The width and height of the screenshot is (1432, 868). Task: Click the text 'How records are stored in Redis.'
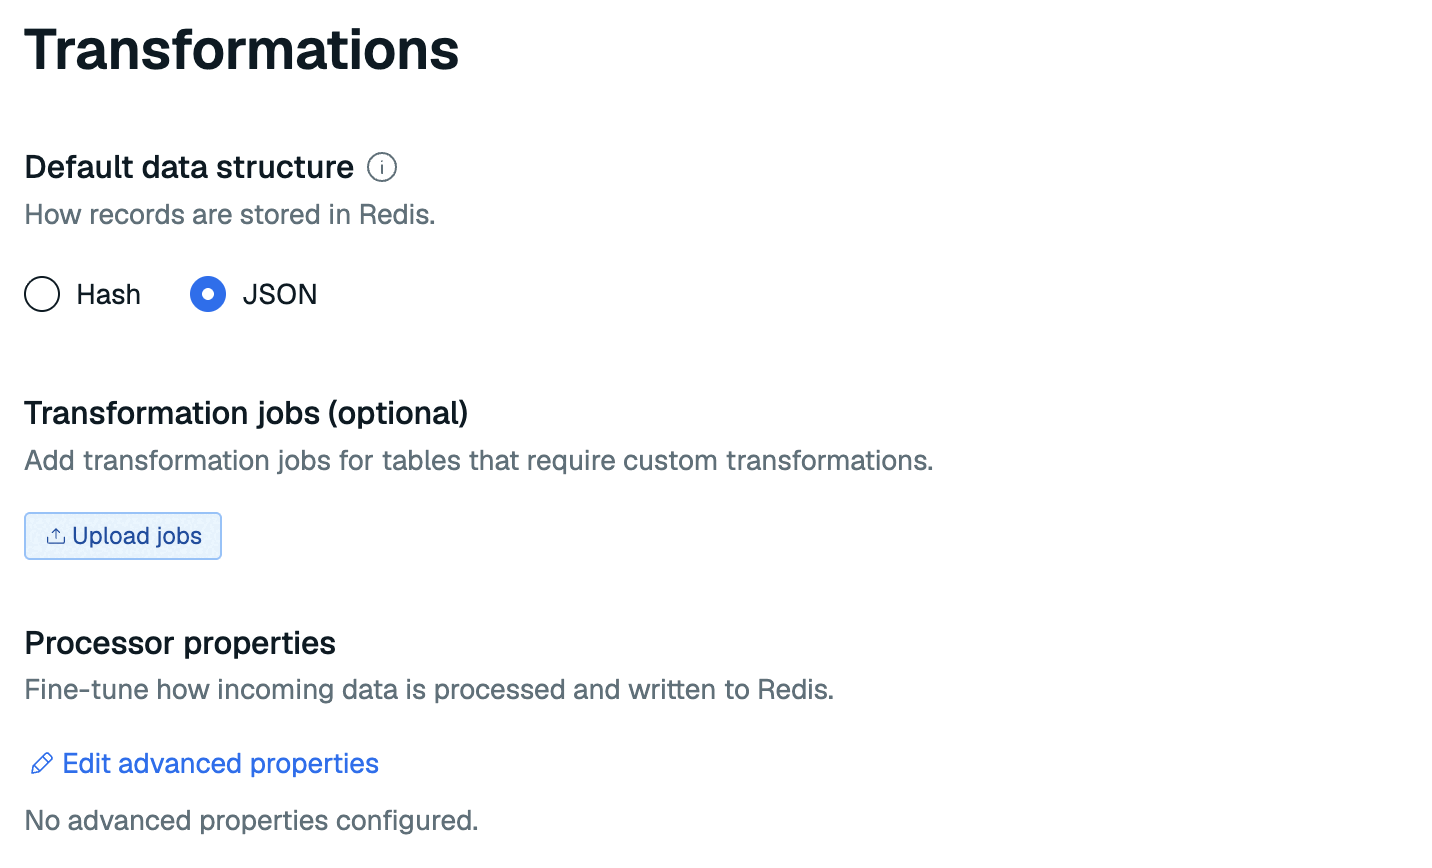pyautogui.click(x=230, y=215)
